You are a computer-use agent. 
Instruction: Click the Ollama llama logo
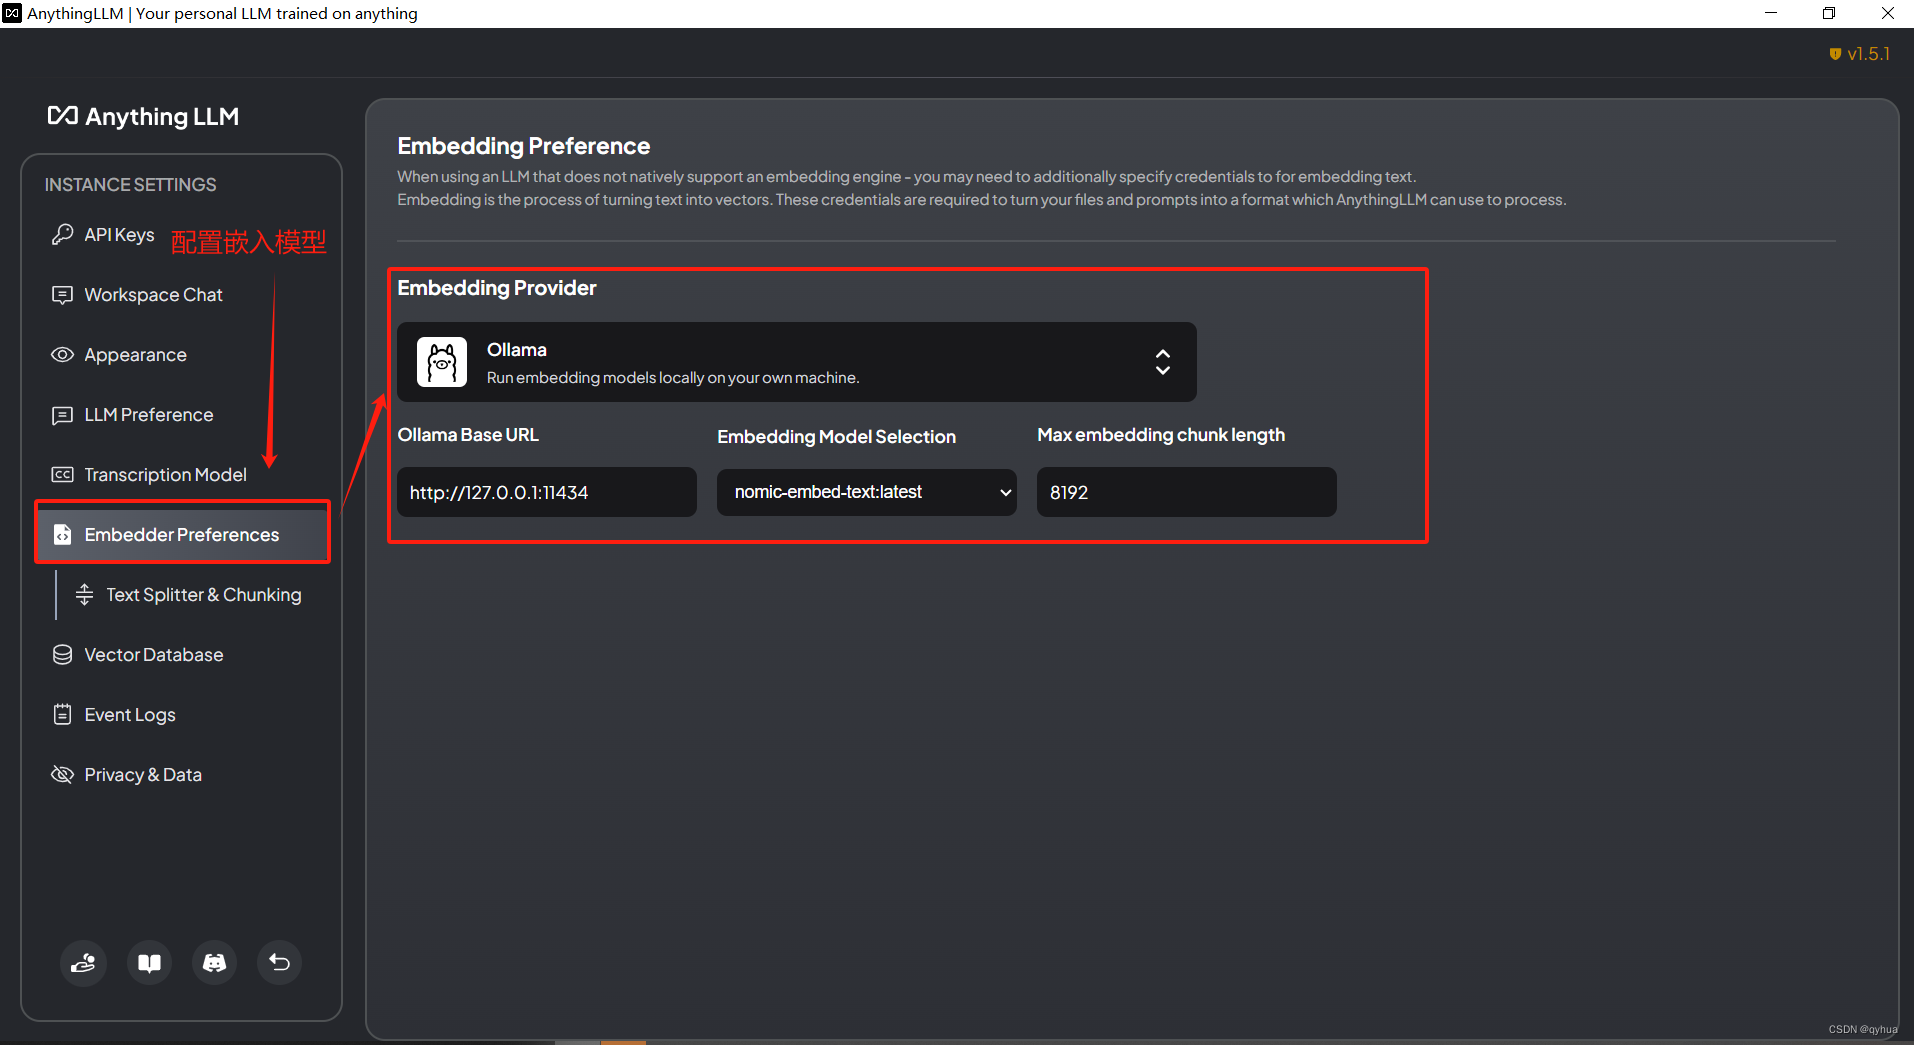tap(442, 362)
